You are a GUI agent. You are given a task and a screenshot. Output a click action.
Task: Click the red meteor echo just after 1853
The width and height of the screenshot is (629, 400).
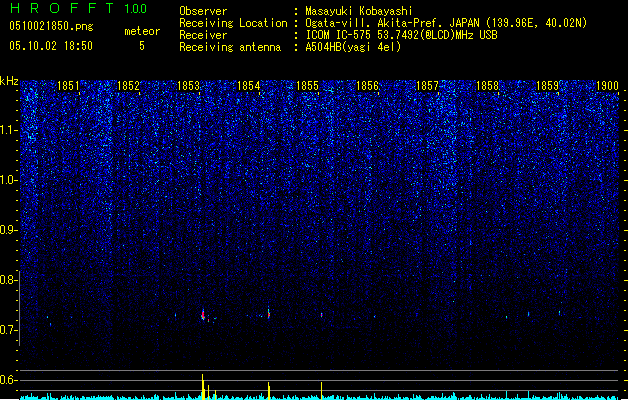(203, 315)
